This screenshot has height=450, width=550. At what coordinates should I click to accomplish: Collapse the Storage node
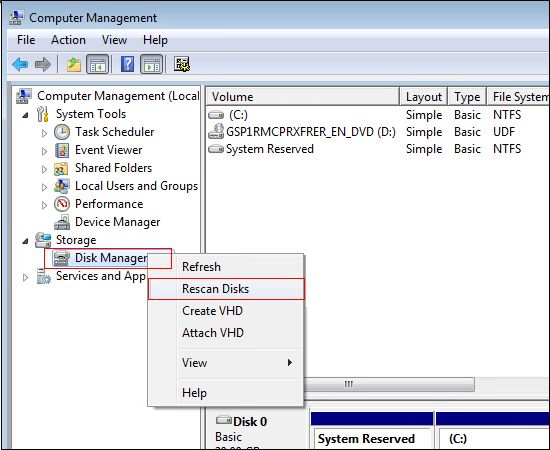pos(25,241)
